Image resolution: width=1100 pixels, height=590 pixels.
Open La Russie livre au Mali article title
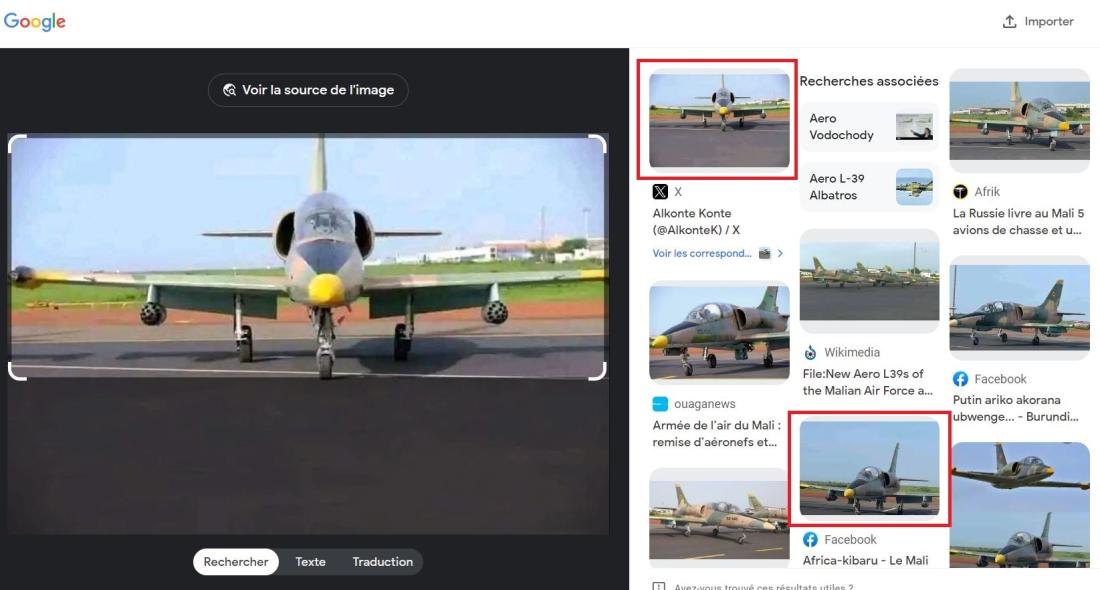click(1018, 222)
